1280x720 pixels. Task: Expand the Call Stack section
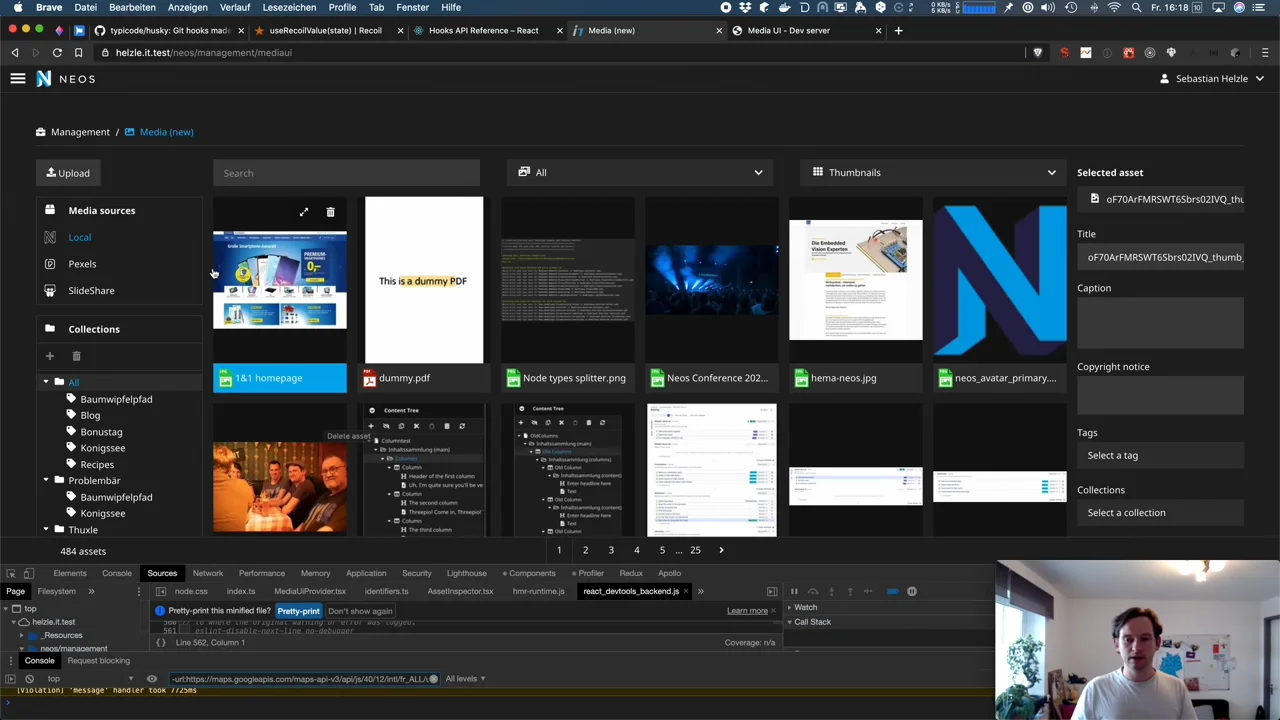pos(811,622)
